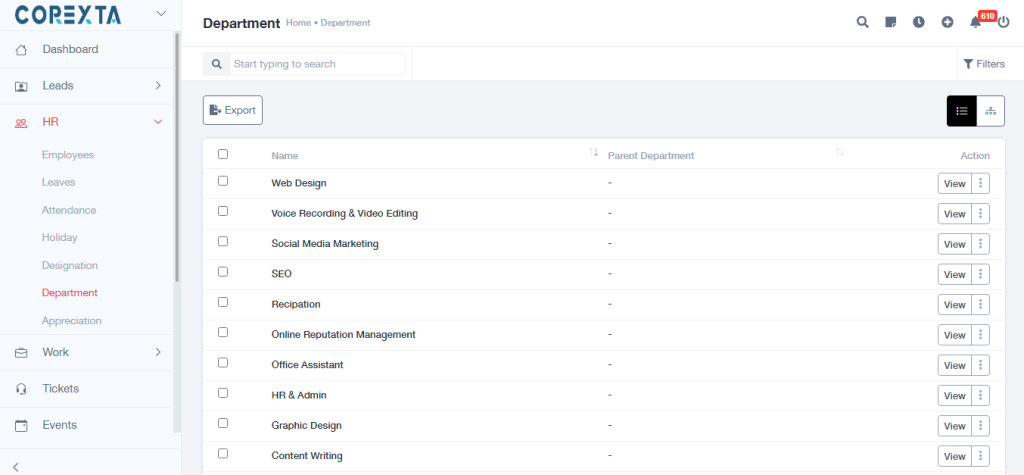Viewport: 1024px width, 475px height.
Task: Click the search magnifier icon in header
Action: [862, 22]
